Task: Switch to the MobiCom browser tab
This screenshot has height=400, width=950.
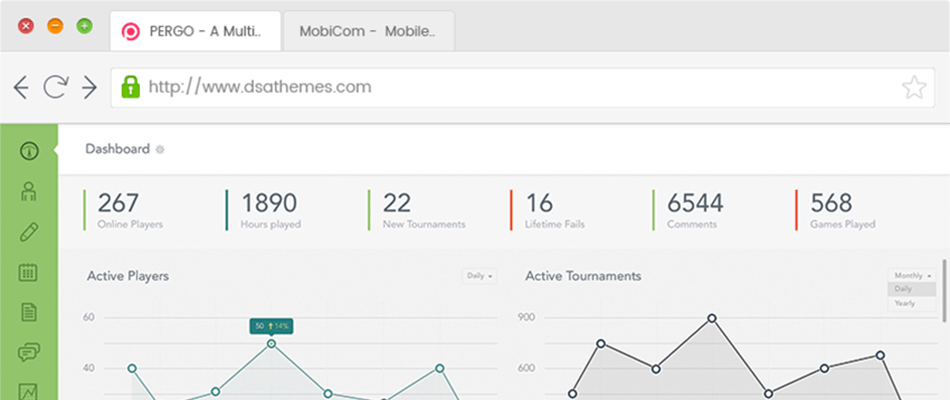Action: pos(368,30)
